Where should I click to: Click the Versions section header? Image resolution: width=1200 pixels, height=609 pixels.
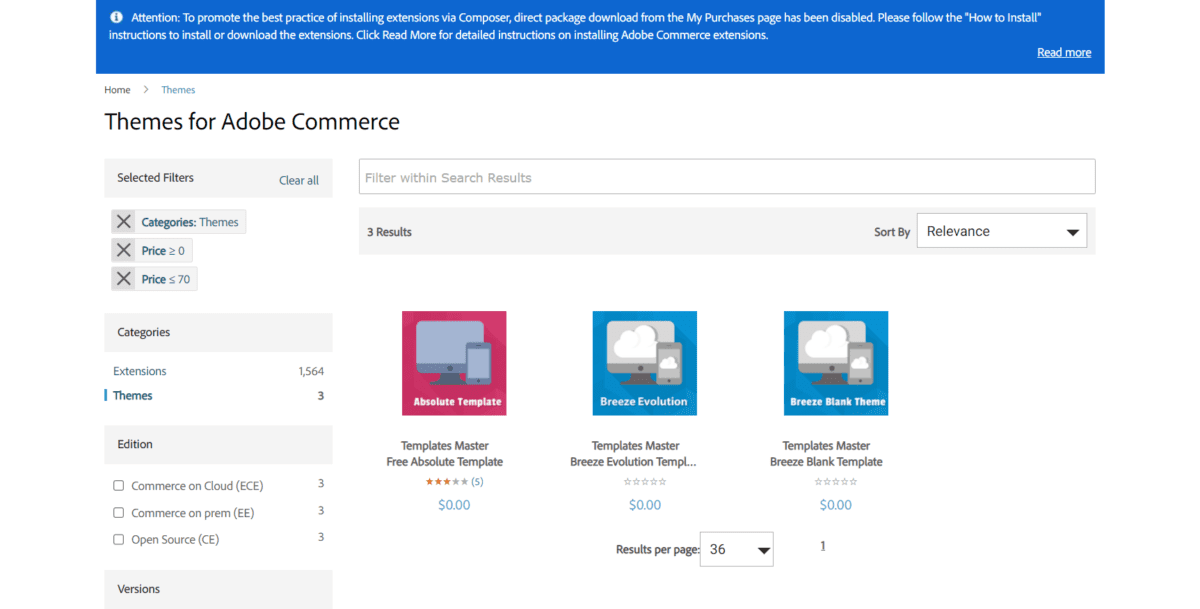pos(218,589)
